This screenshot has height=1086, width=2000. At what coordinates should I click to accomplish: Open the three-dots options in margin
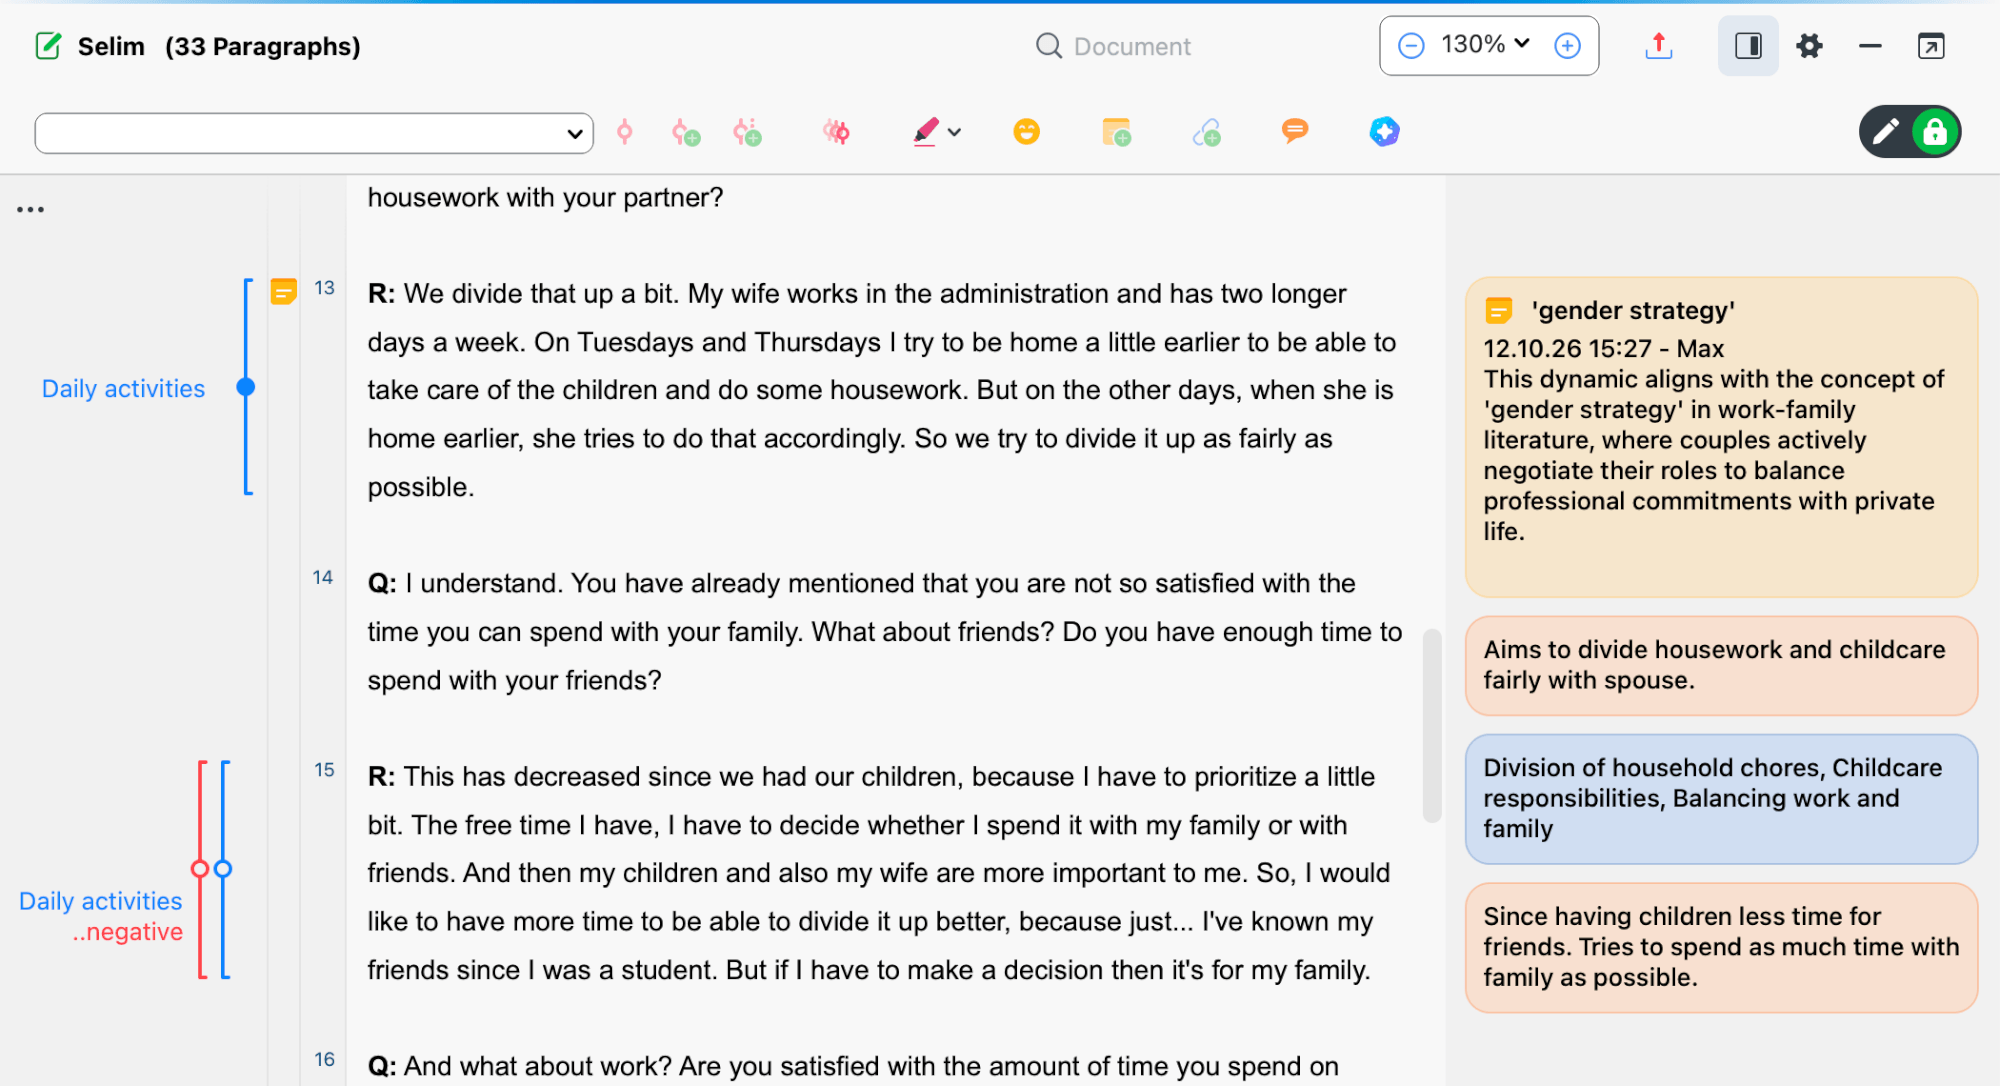point(30,209)
